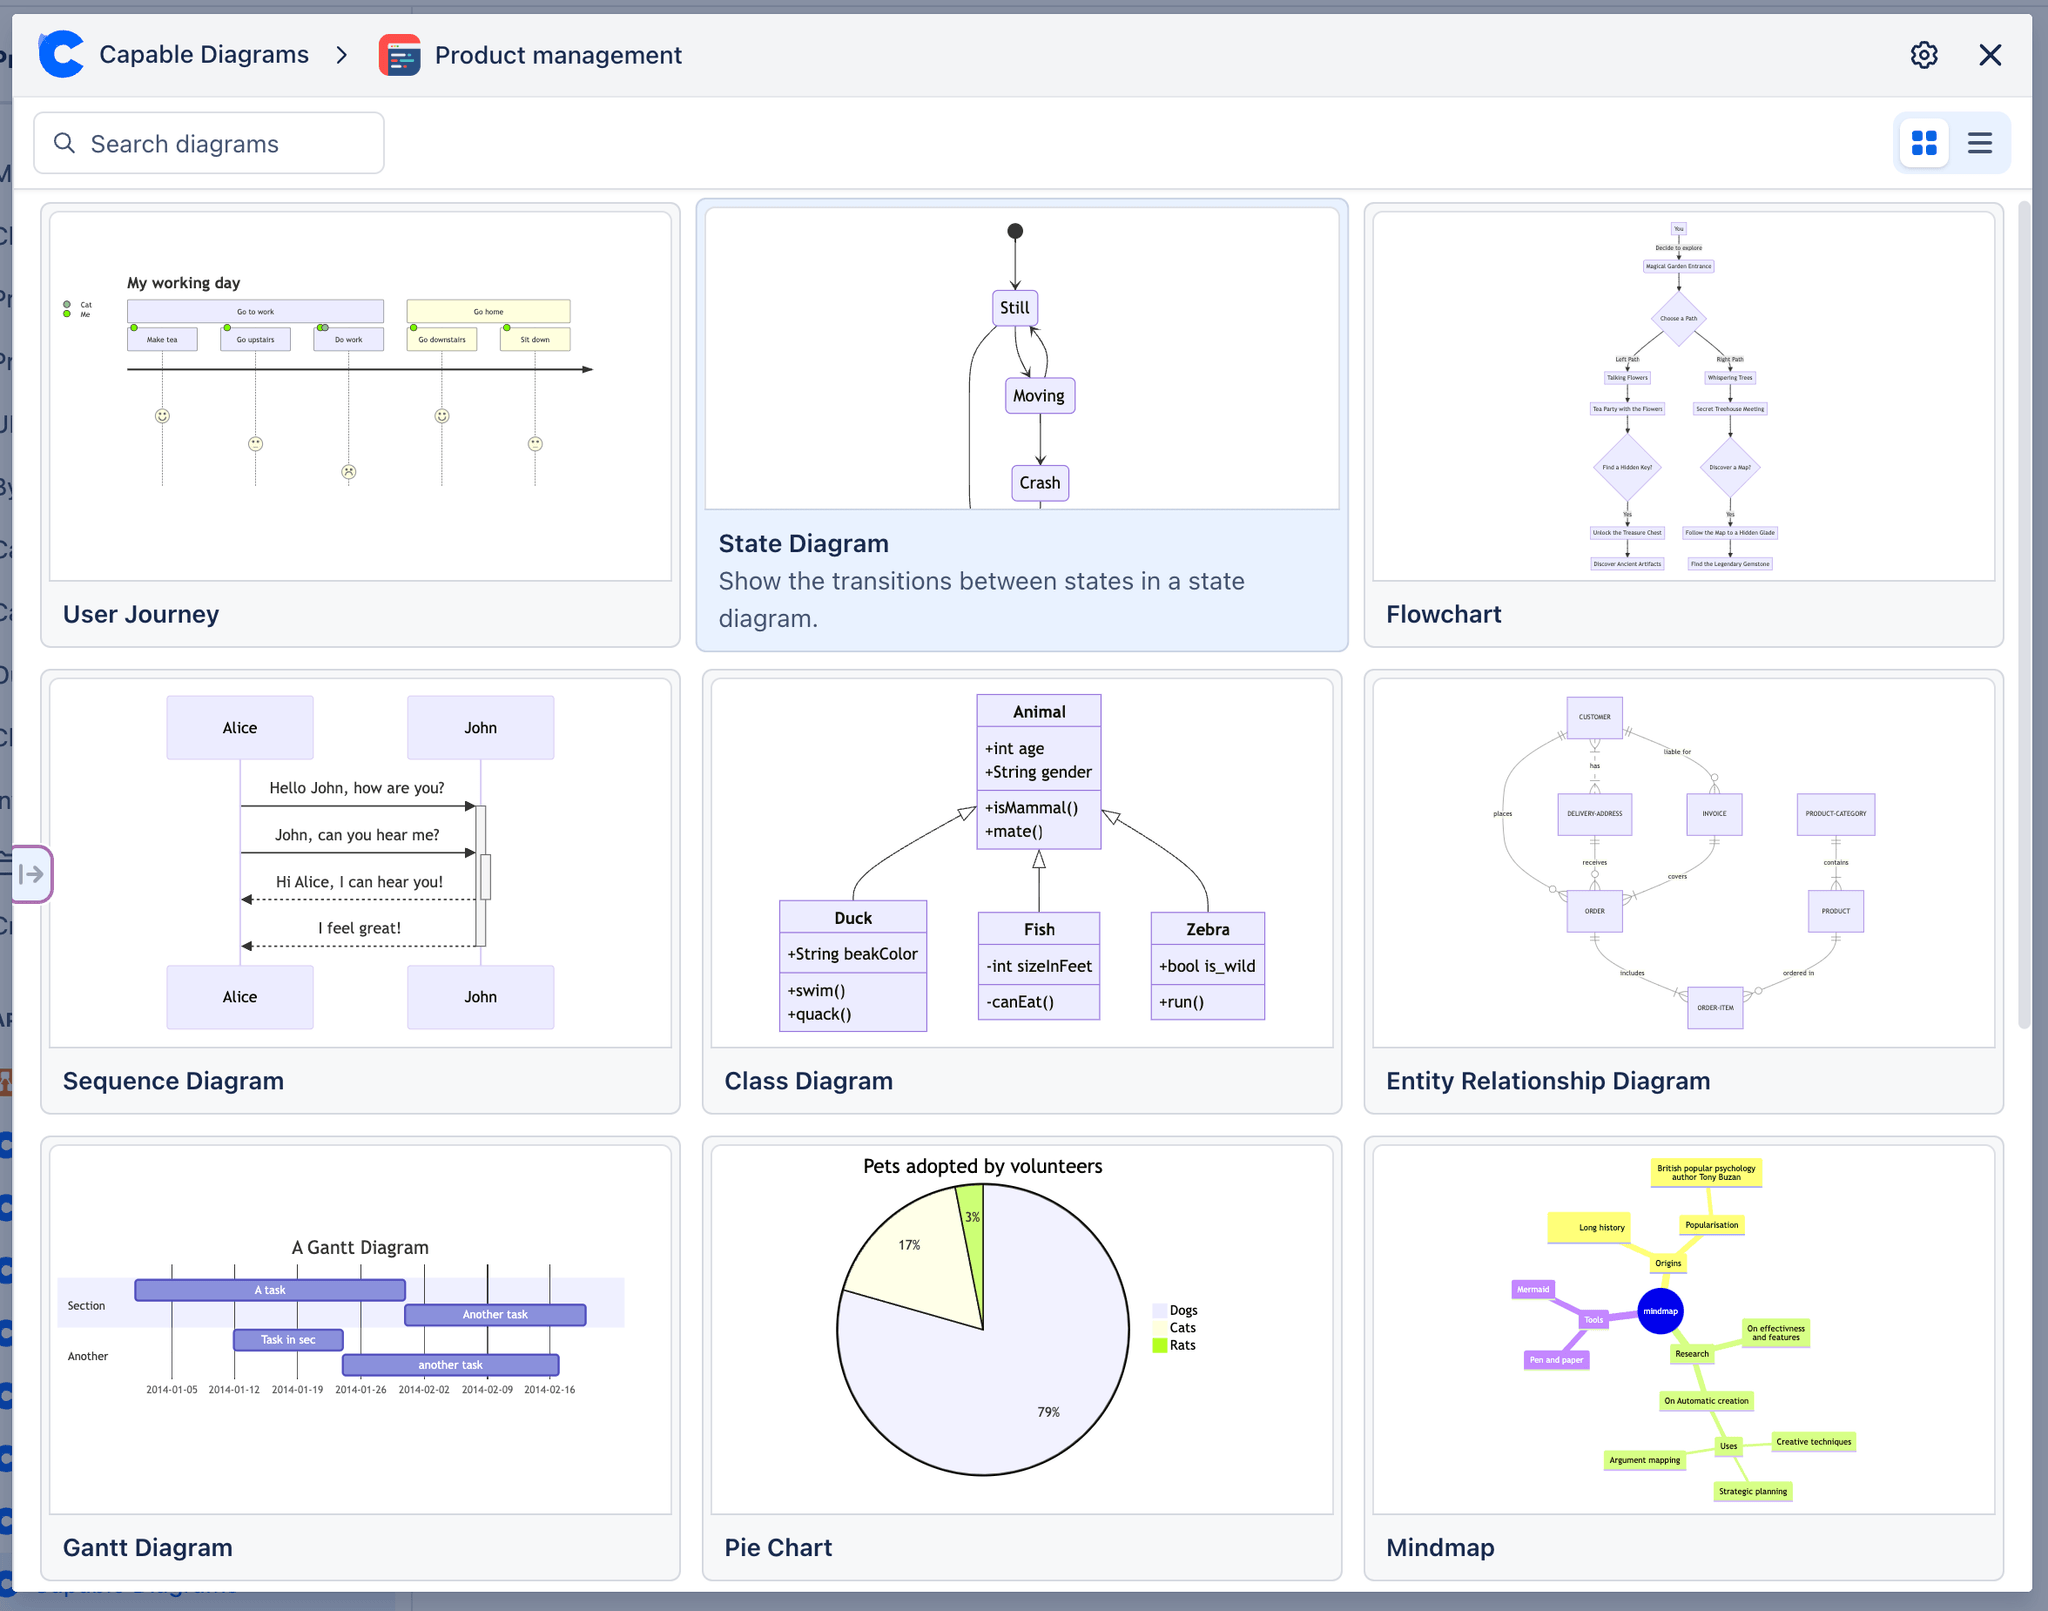Open the Flowchart template
This screenshot has height=1611, width=2048.
click(x=1683, y=425)
